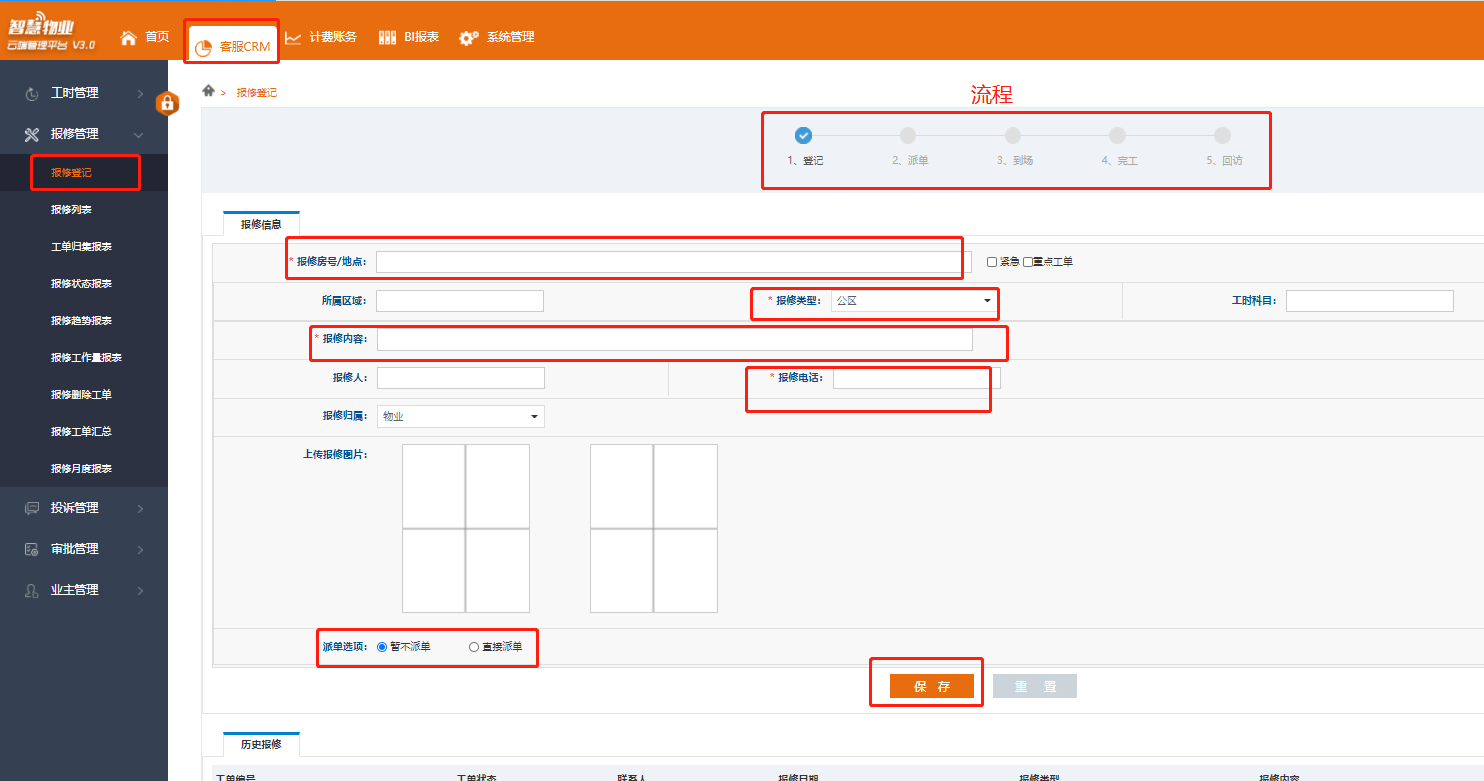The height and width of the screenshot is (781, 1484).
Task: Open 报修登记 in the sidebar
Action: point(71,173)
